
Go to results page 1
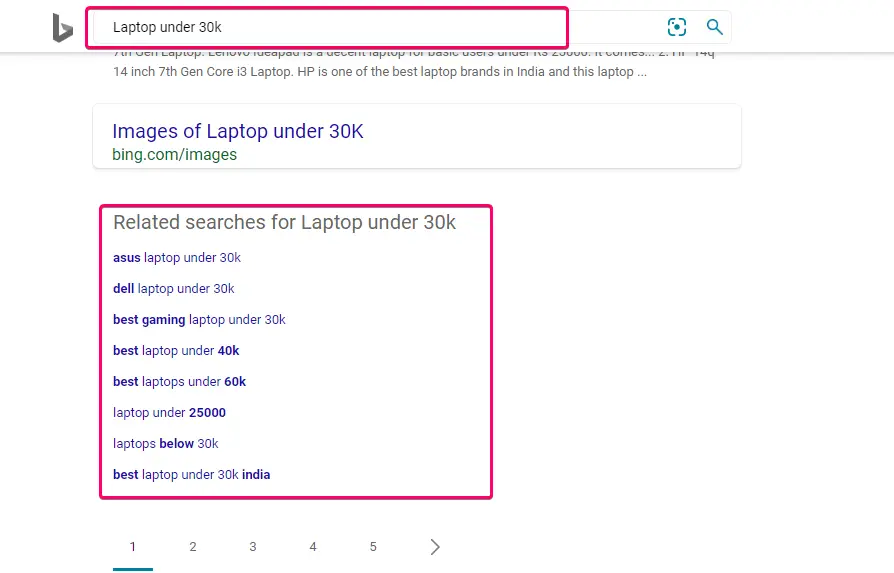(133, 547)
